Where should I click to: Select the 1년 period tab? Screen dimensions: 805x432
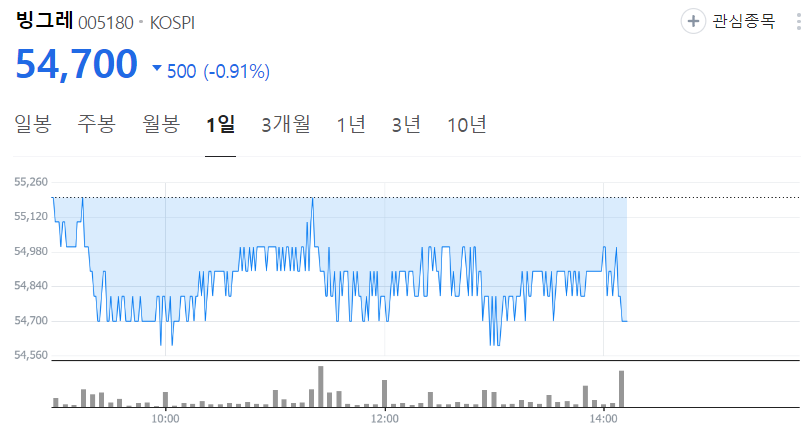coord(351,124)
